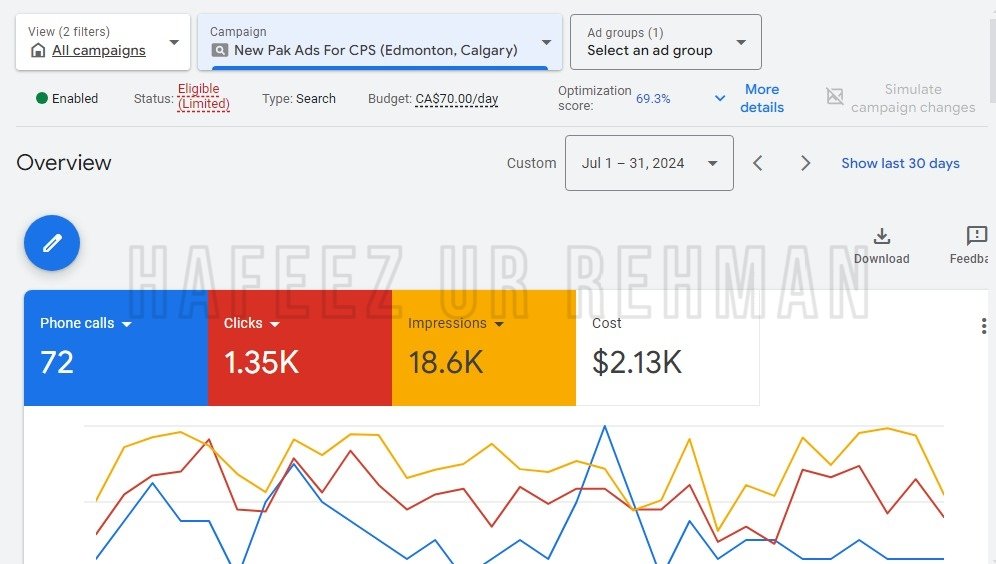Viewport: 996px width, 564px height.
Task: Click the green Enabled status dot
Action: click(x=42, y=98)
